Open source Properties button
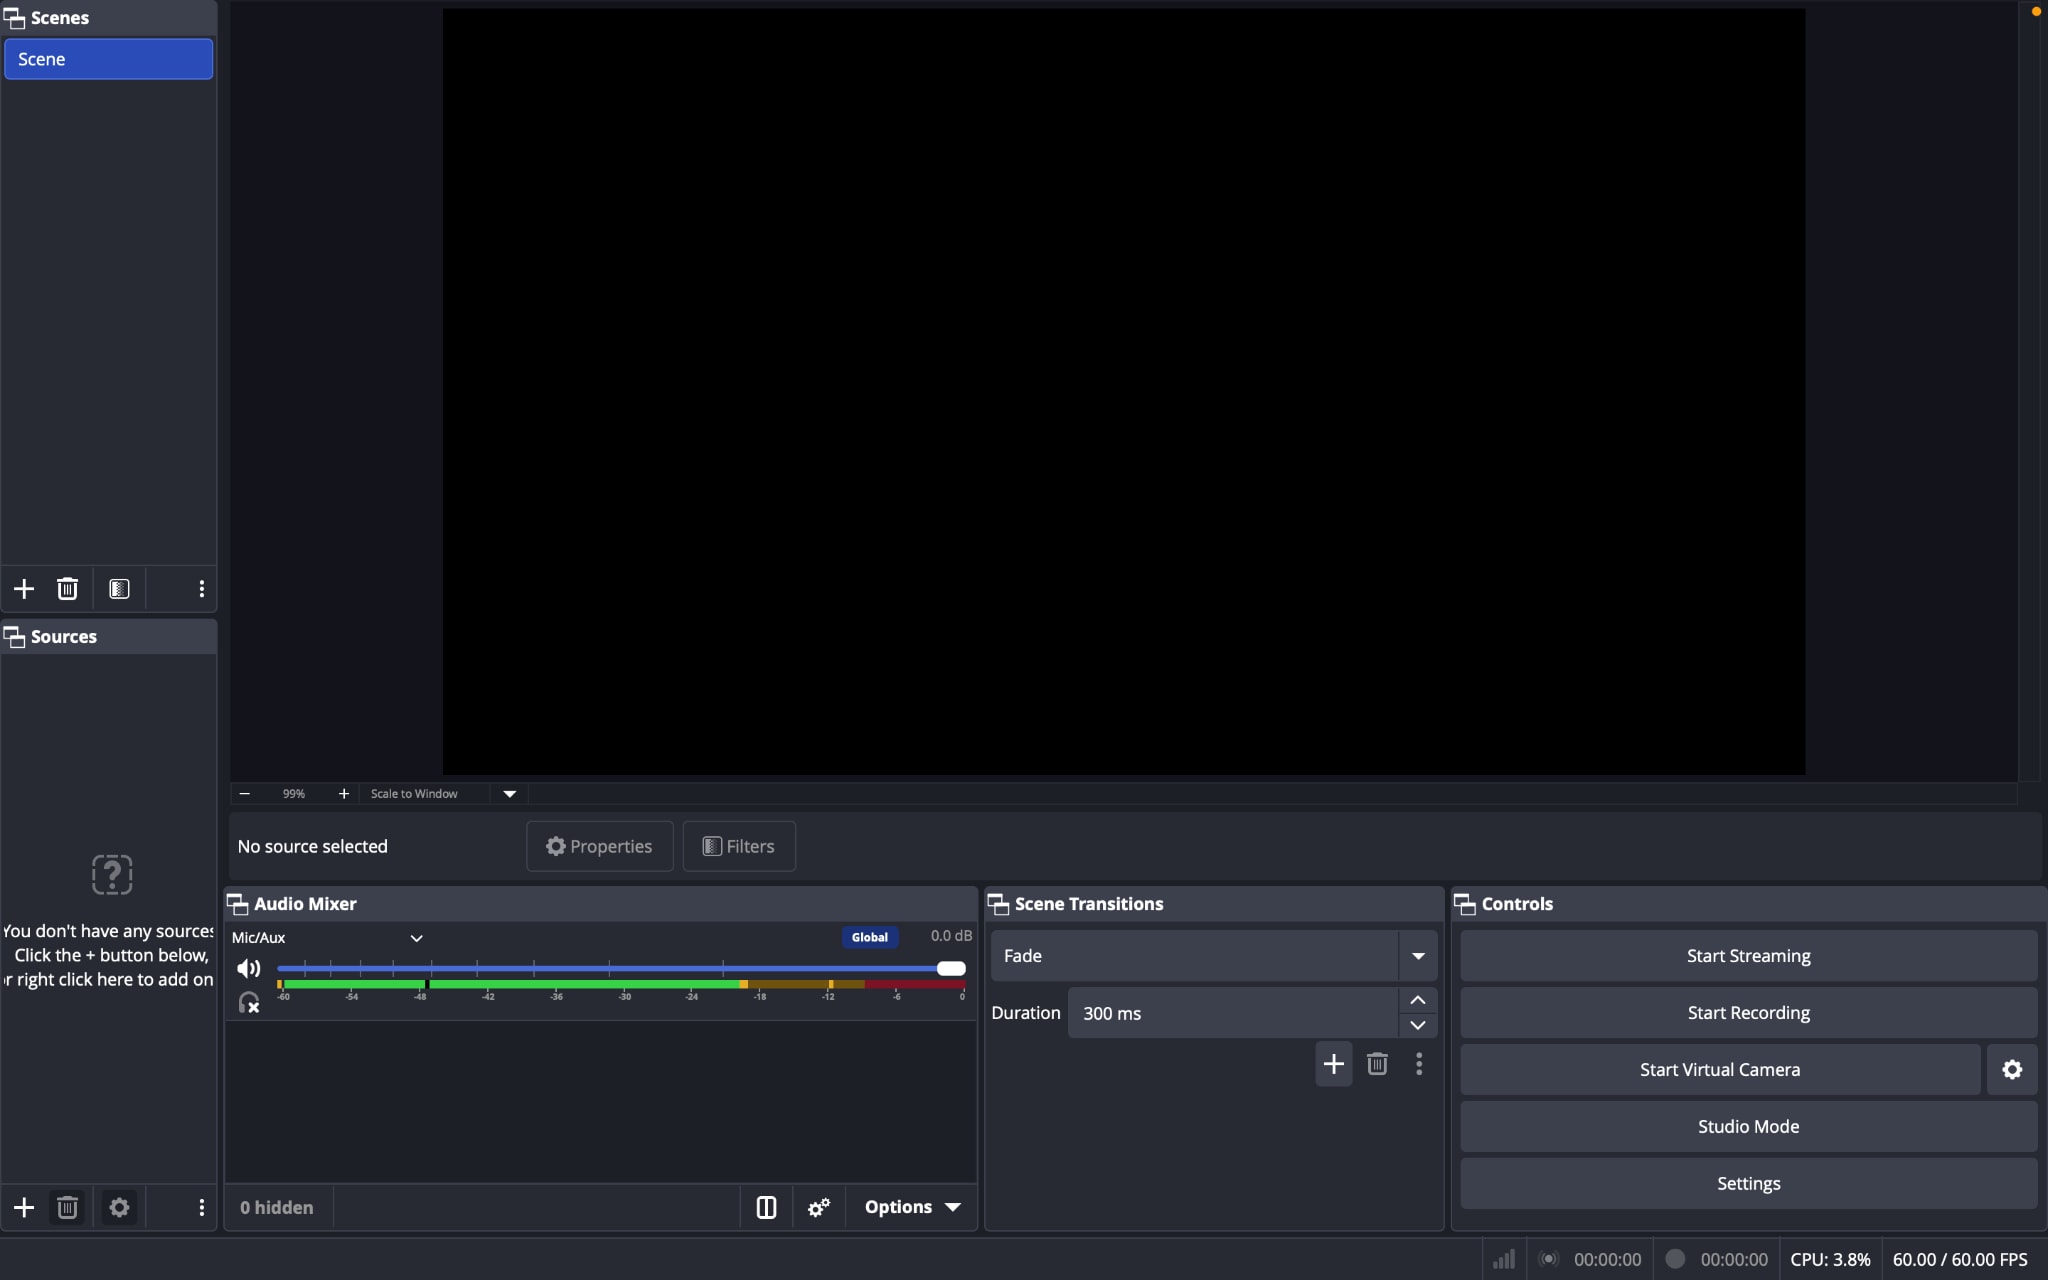 (x=600, y=846)
